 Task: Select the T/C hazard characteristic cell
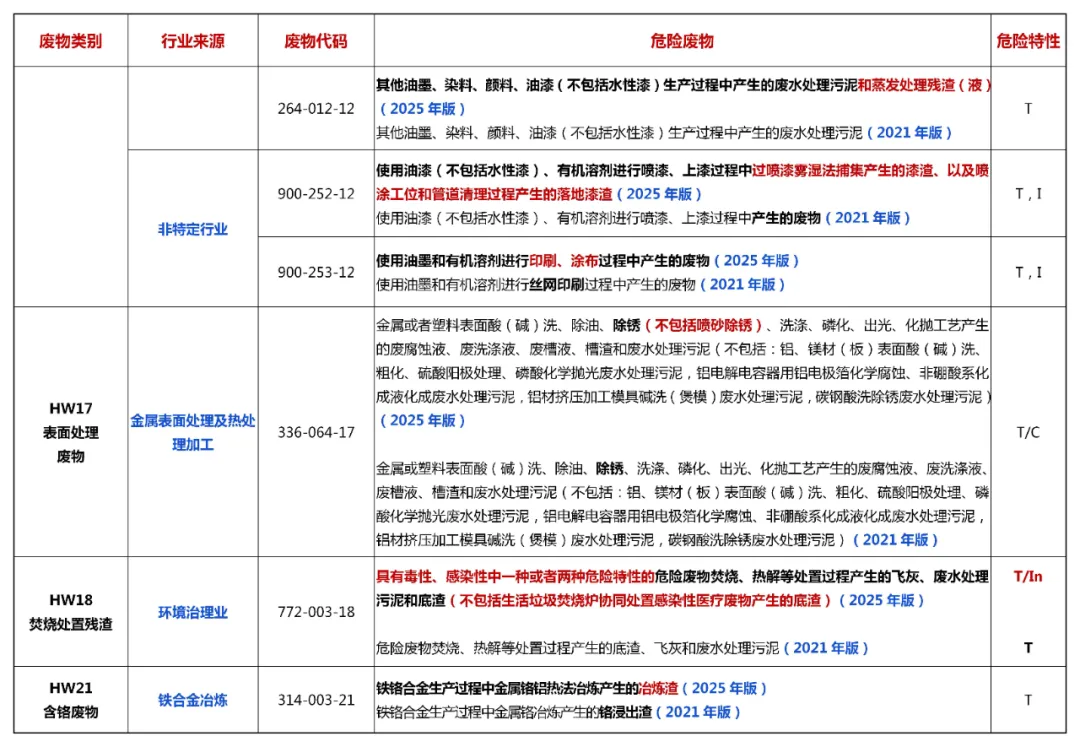pos(1028,432)
